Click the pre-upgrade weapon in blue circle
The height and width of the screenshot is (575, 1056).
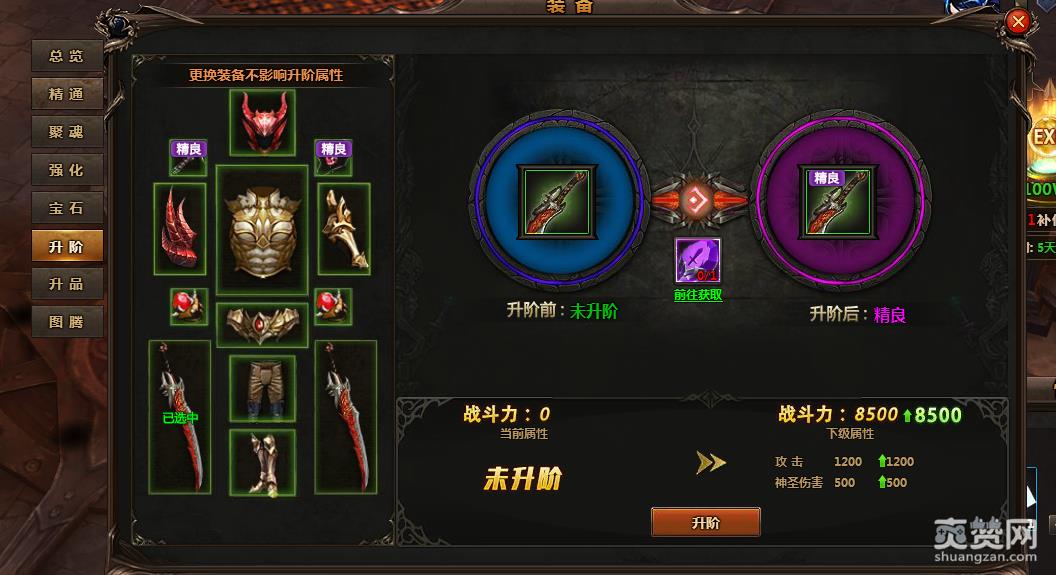[557, 202]
